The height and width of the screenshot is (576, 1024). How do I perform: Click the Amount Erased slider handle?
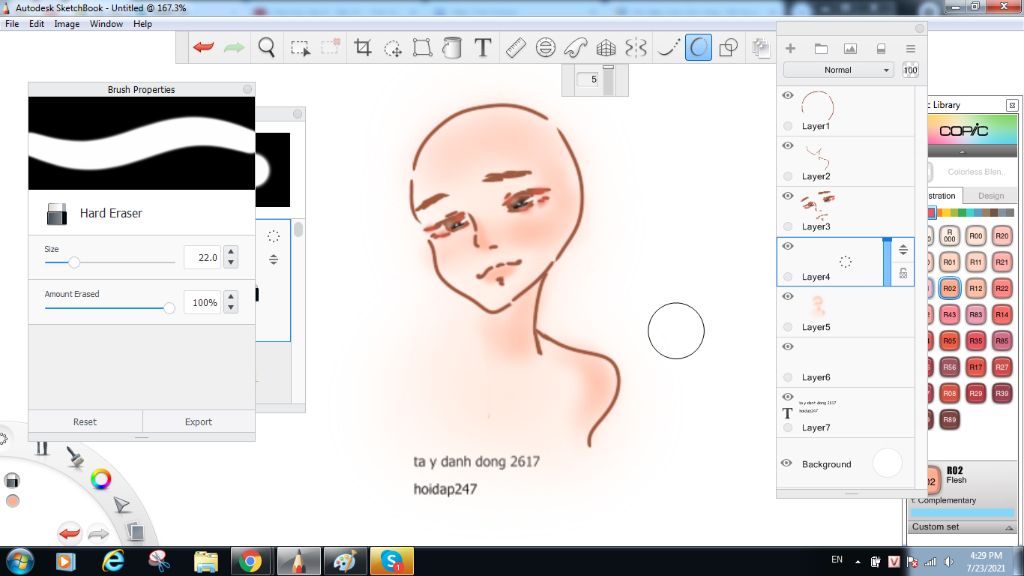169,308
